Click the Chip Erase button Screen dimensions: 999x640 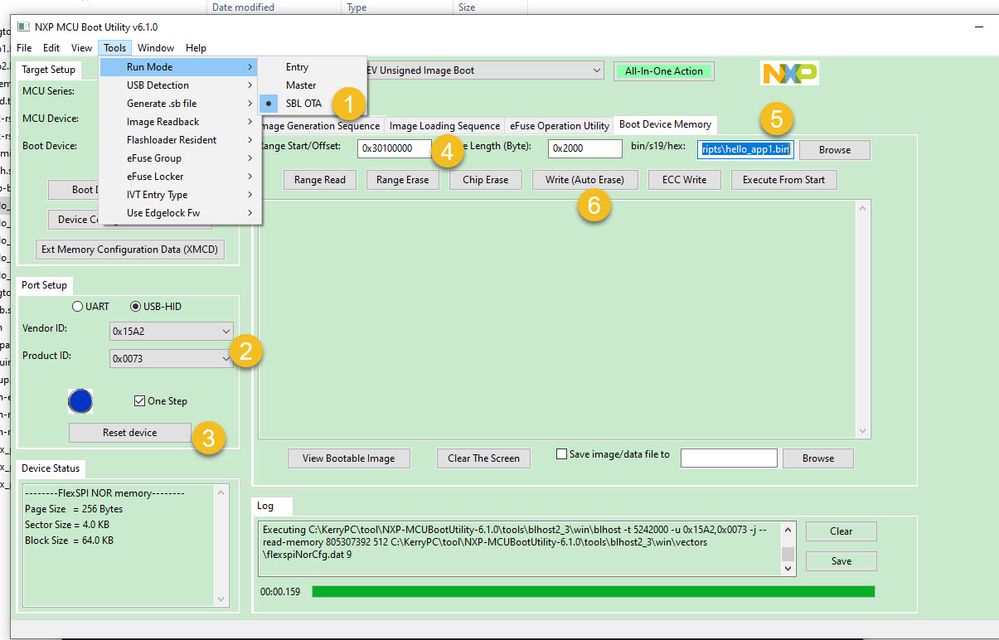coord(485,180)
